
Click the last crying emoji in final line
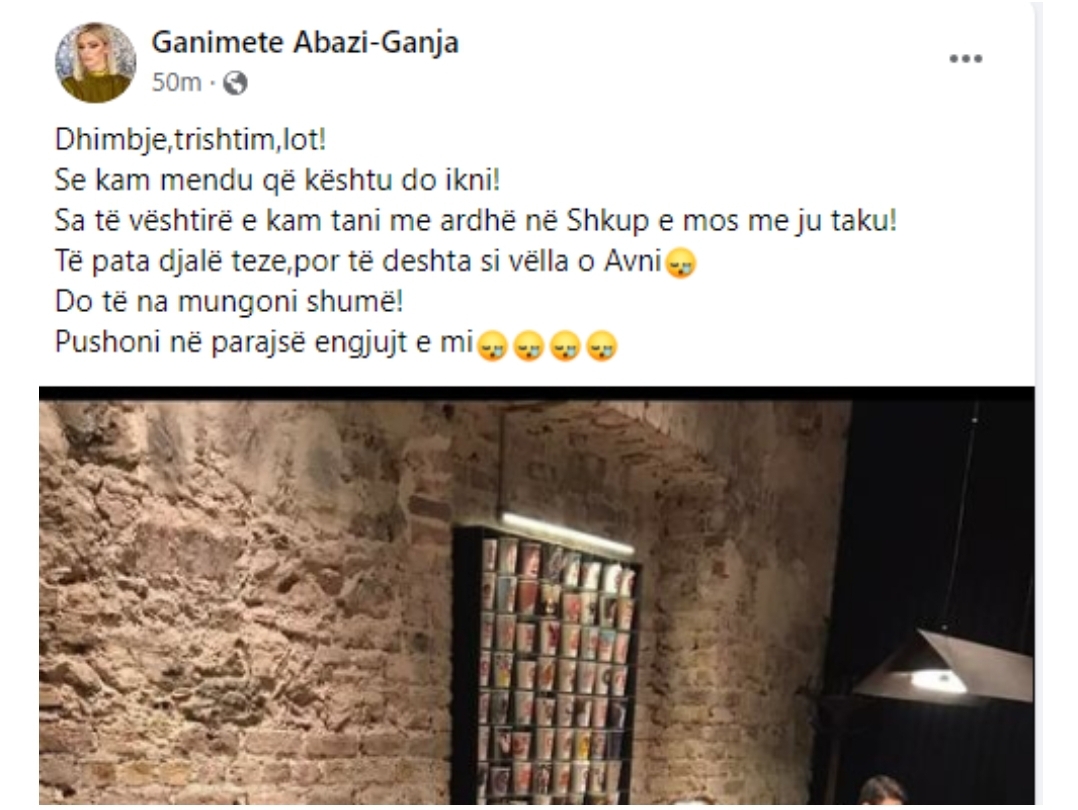point(602,346)
